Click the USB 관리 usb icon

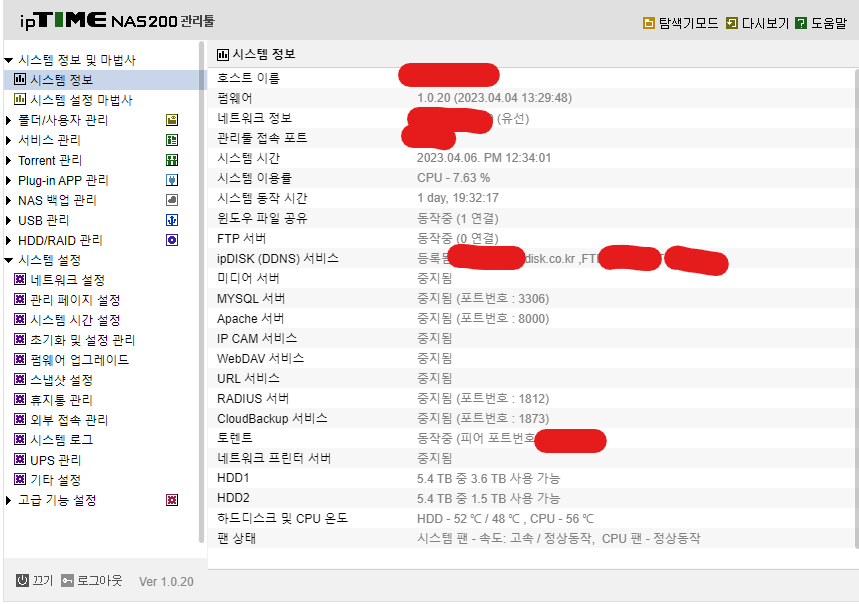172,220
